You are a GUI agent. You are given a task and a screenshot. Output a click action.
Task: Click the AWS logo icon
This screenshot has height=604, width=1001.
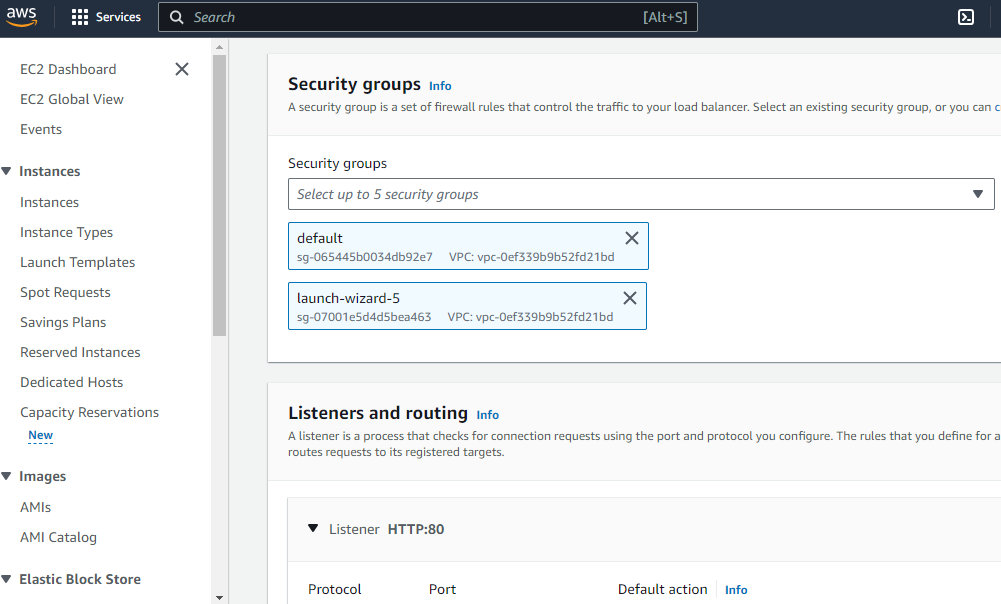click(24, 17)
